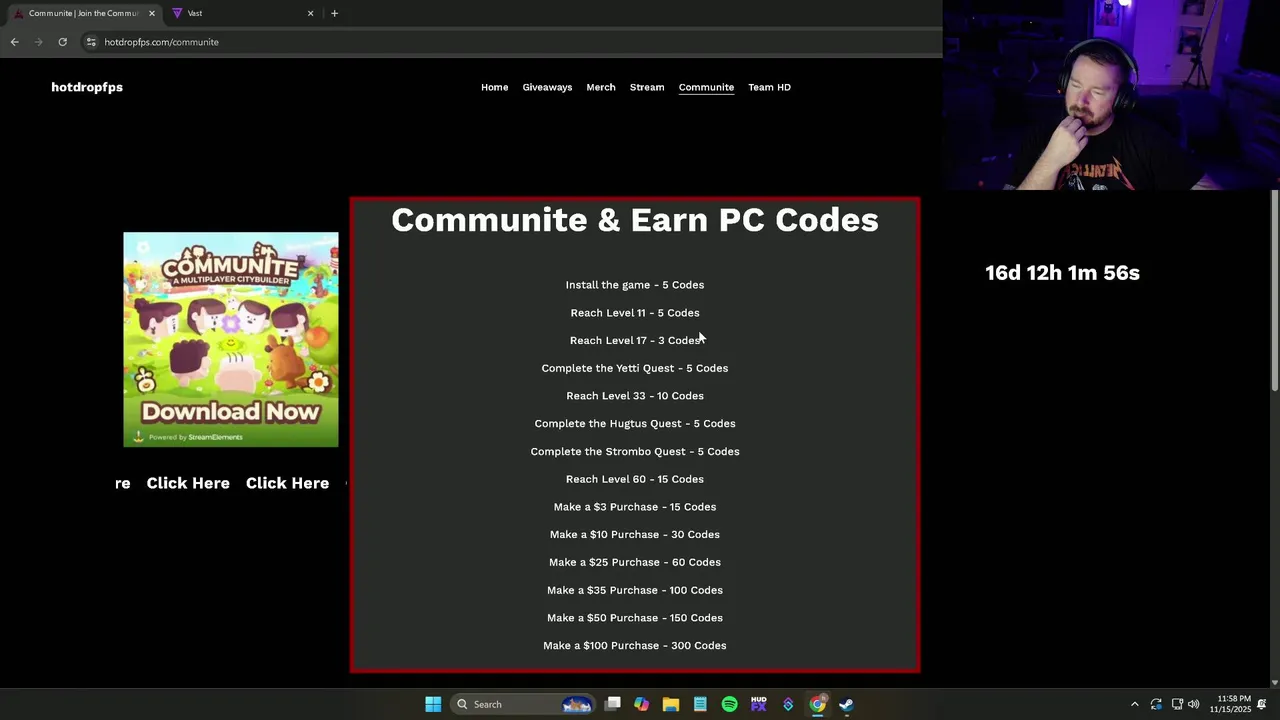Image resolution: width=1280 pixels, height=720 pixels.
Task: Click the taskbar Search box
Action: pyautogui.click(x=524, y=704)
